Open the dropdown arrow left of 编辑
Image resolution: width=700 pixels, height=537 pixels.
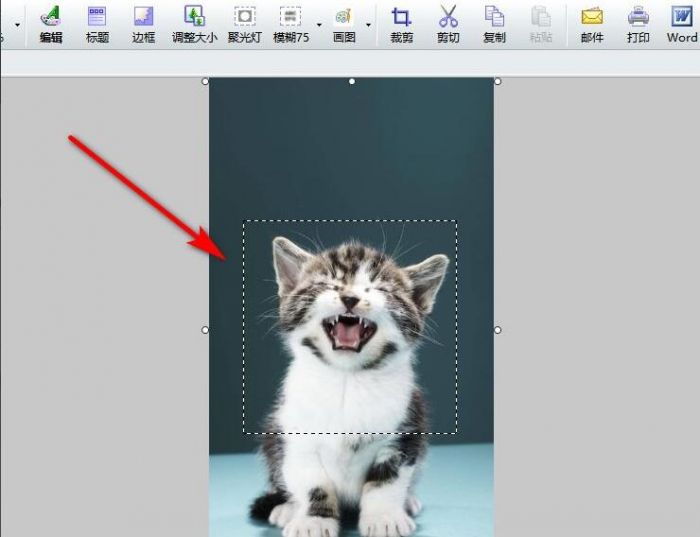[x=17, y=25]
